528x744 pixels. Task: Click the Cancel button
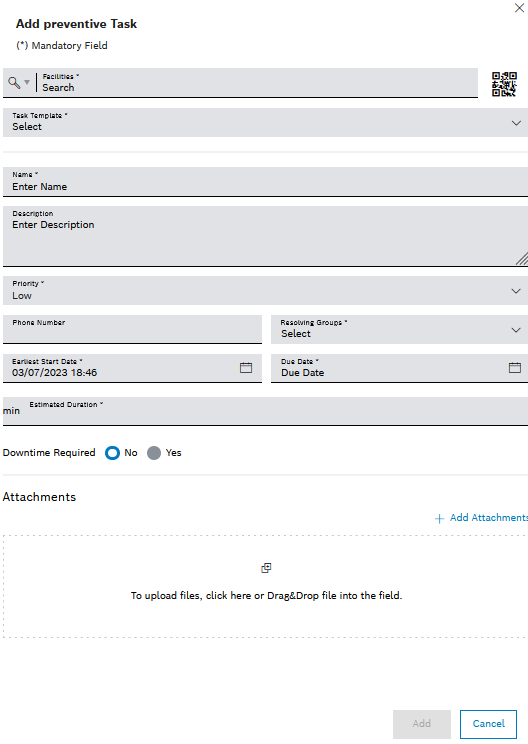point(488,724)
